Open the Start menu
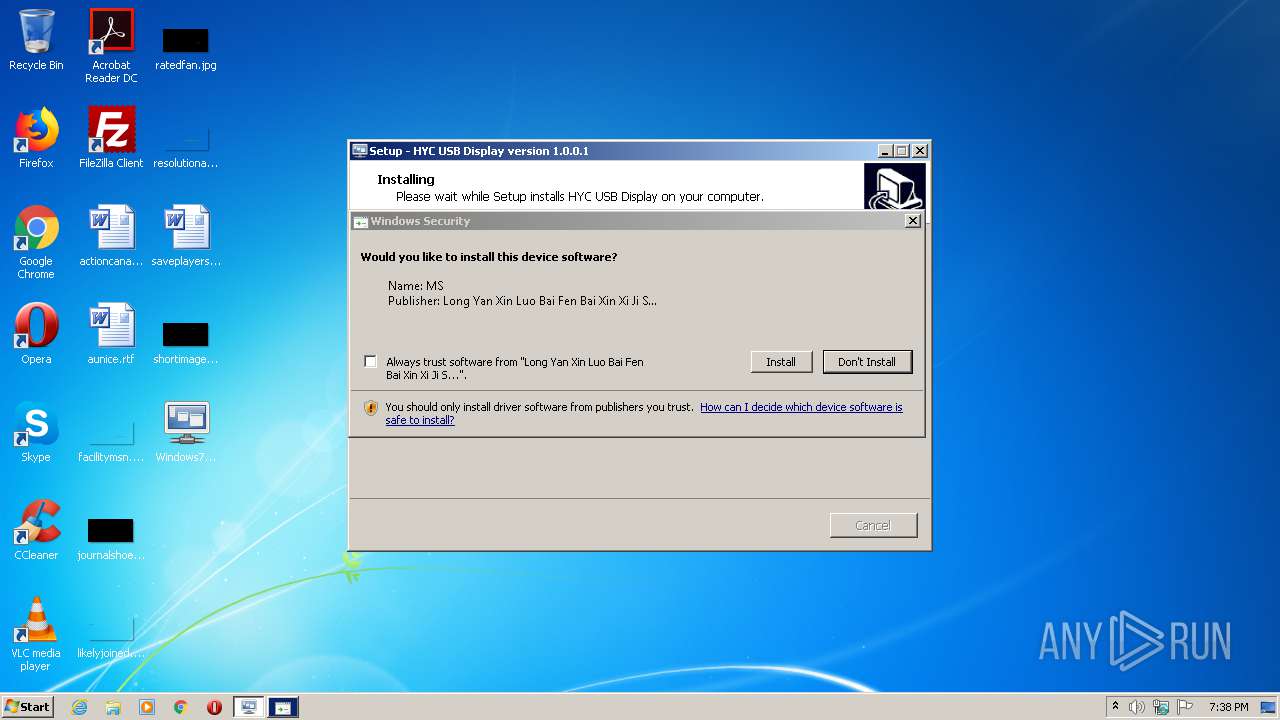This screenshot has height=720, width=1280. point(28,707)
